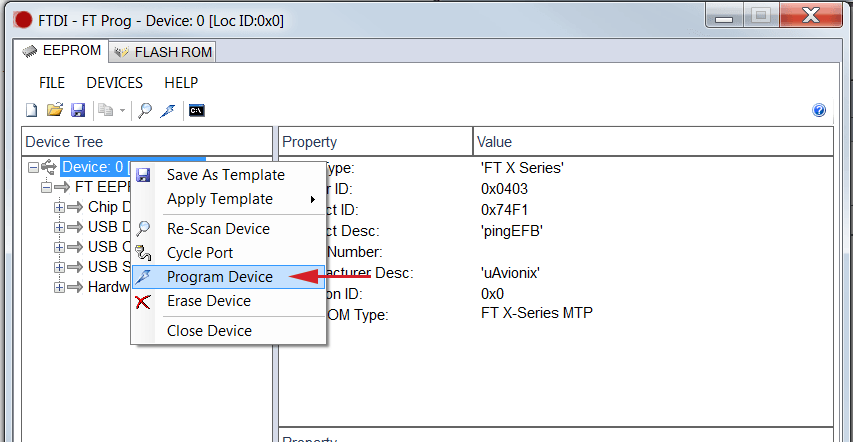Click the 0x0 location ID value

pos(492,294)
